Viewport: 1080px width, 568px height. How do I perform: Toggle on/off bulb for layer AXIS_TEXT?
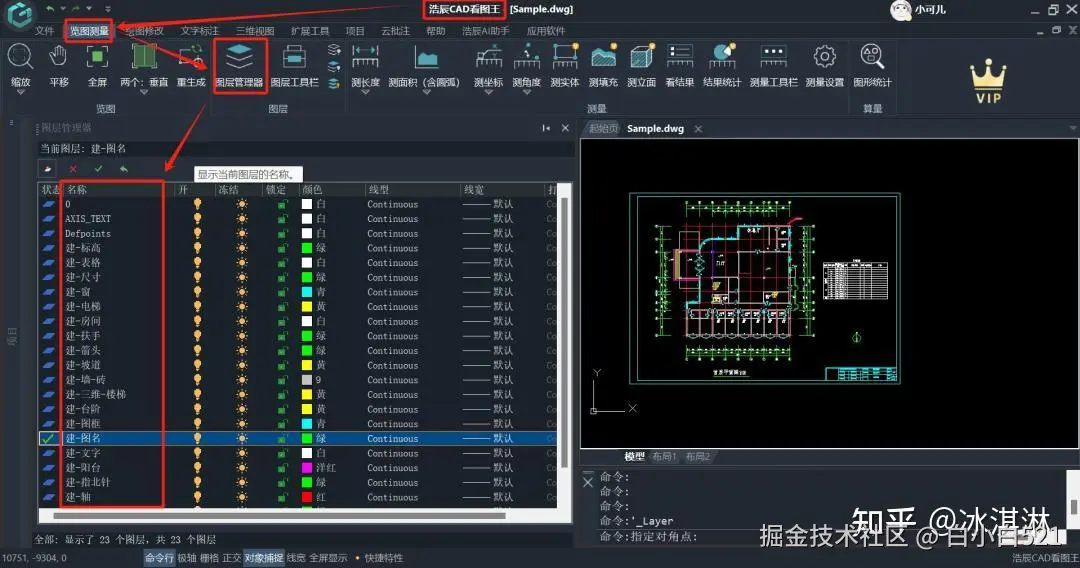tap(198, 219)
